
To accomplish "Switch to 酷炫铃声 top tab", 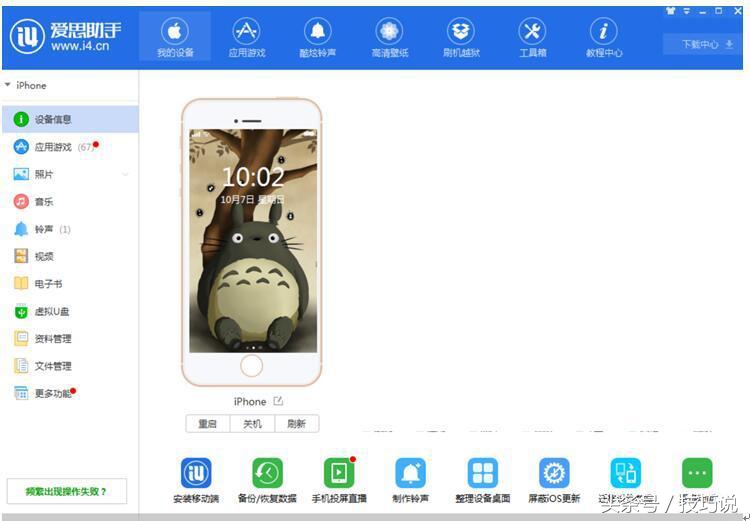I will coord(318,37).
